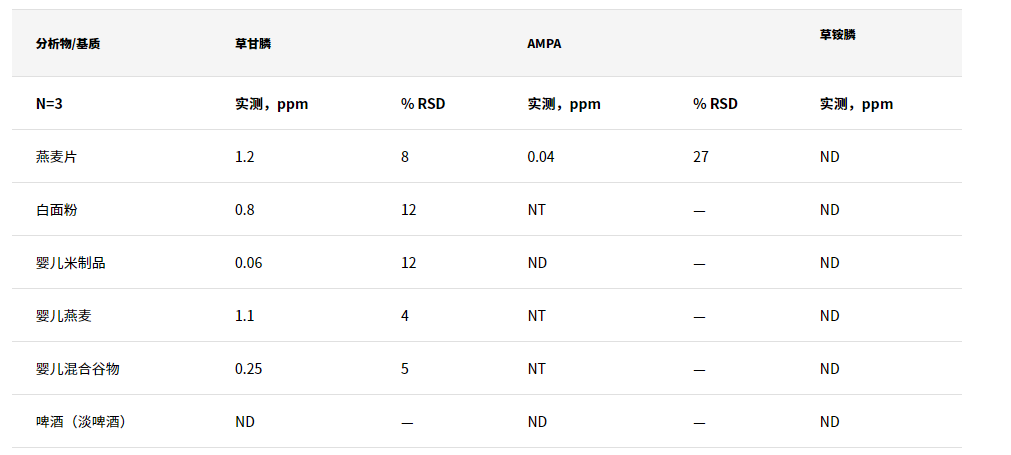This screenshot has height=455, width=1011.
Task: Select the 0.8 value for 白面粉
Action: click(x=244, y=209)
